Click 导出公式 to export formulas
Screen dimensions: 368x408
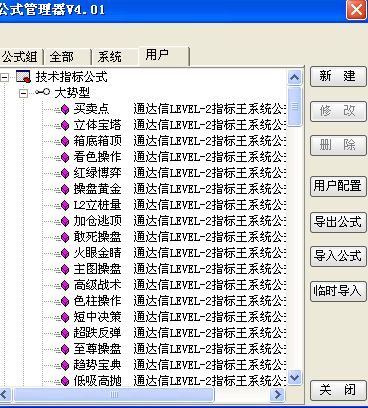click(x=338, y=222)
